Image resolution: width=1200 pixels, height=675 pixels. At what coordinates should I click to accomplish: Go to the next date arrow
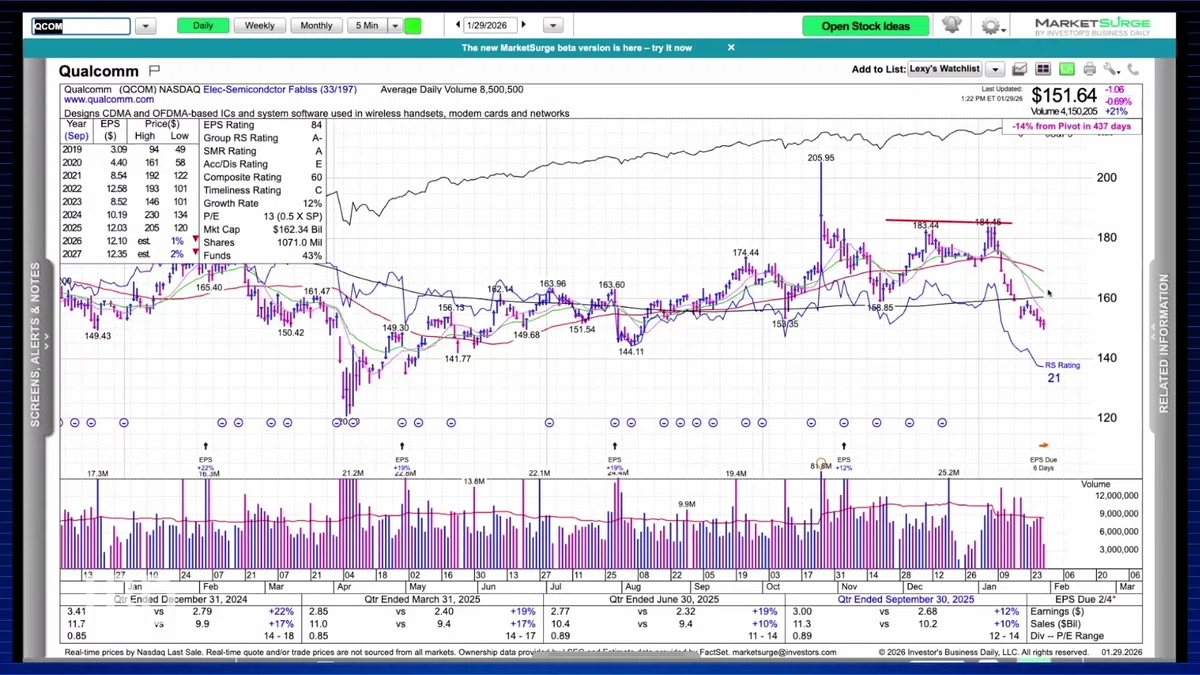tap(524, 25)
